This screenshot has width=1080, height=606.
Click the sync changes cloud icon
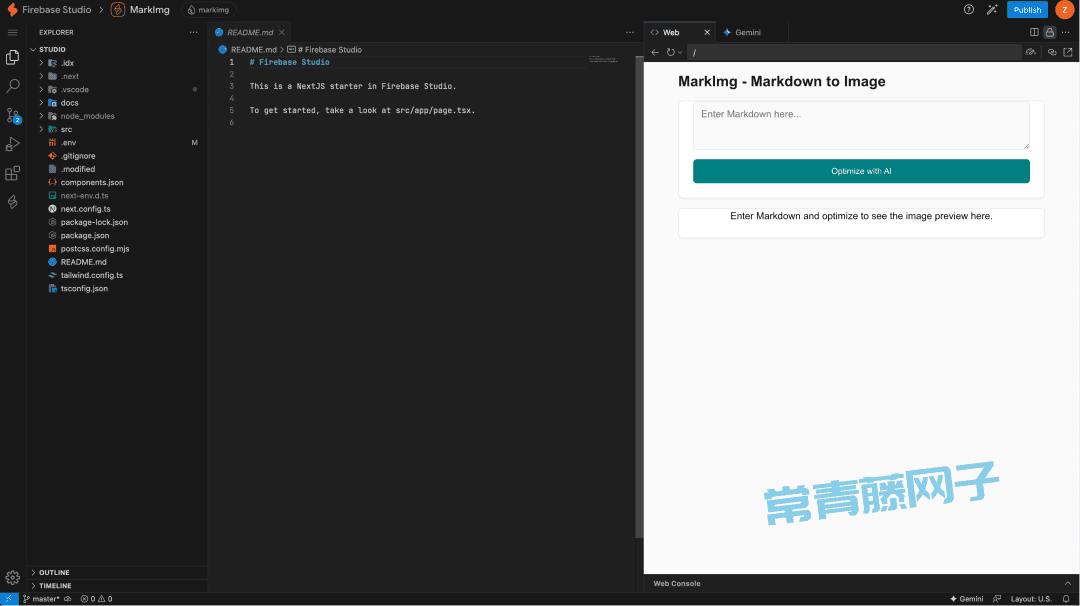[x=68, y=599]
